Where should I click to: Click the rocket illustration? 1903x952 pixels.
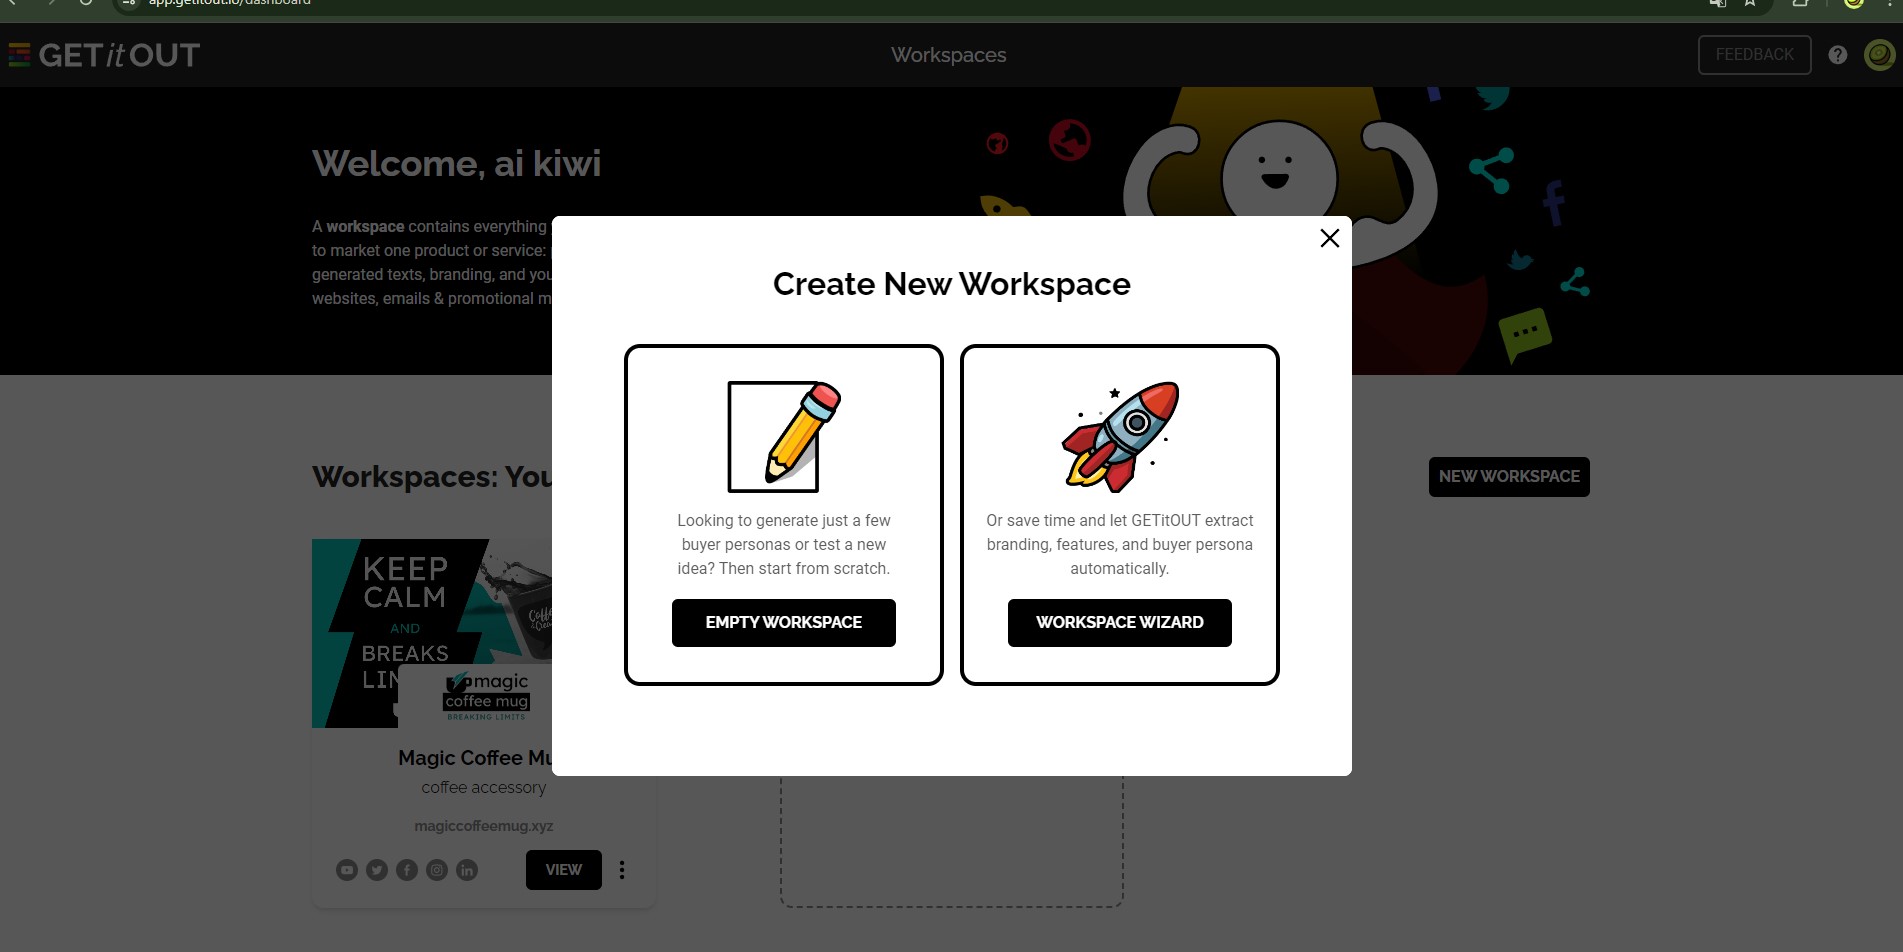(1120, 436)
